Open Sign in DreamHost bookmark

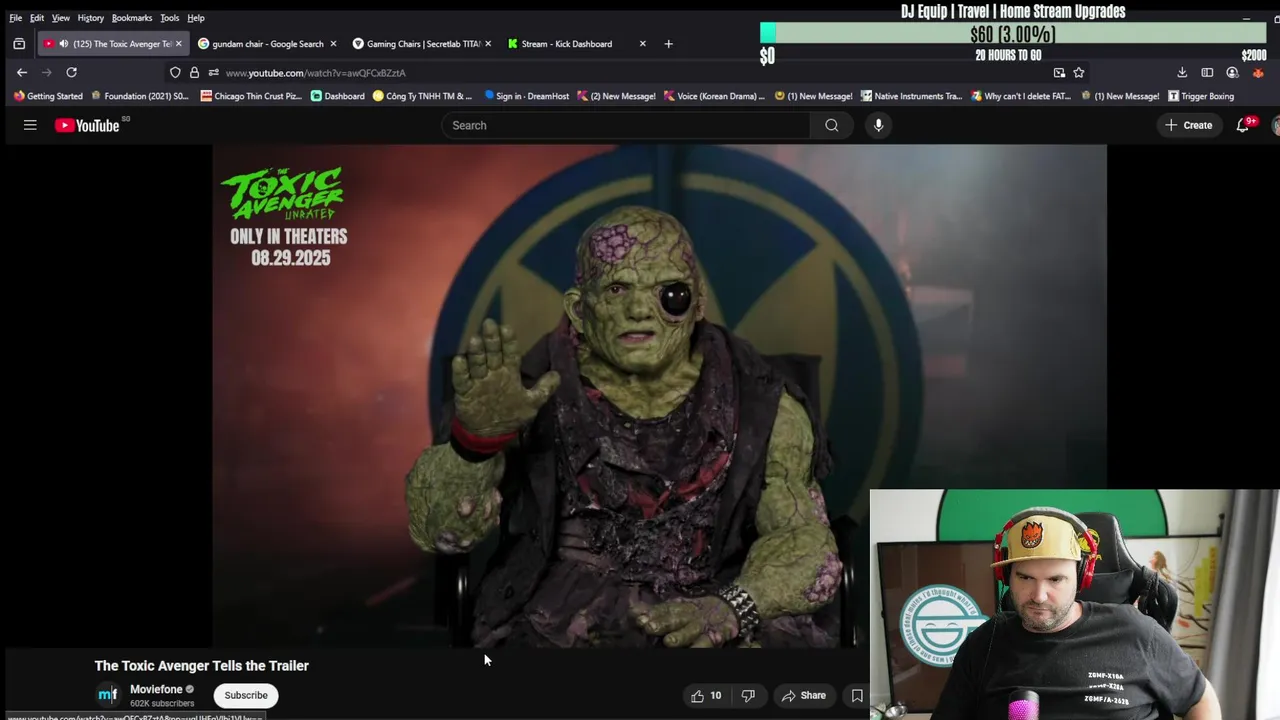coord(526,96)
